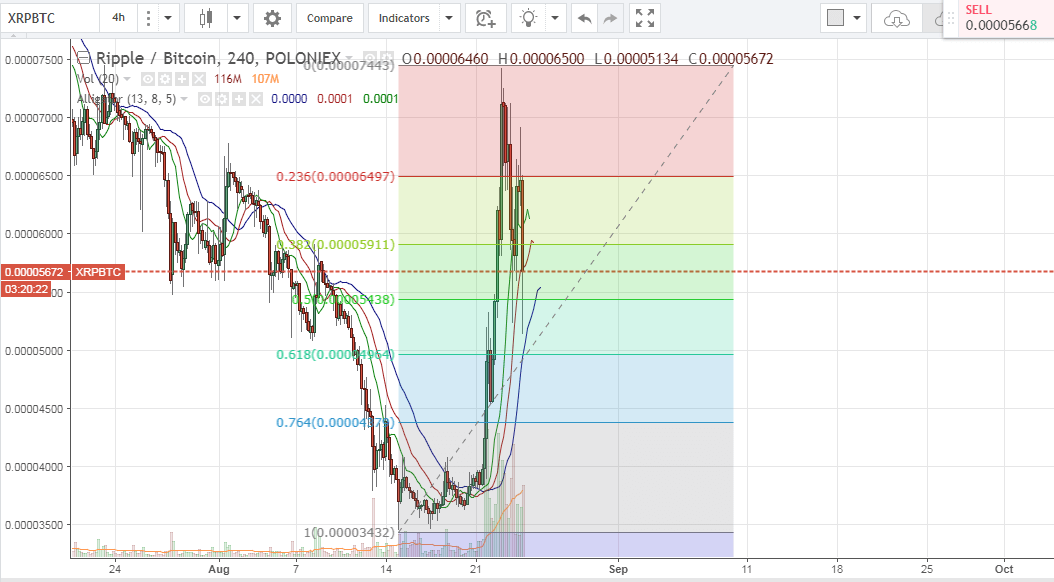Screen dimensions: 1054x582
Task: Expand the Vol (20) indicator dropdown
Action: tap(126, 79)
